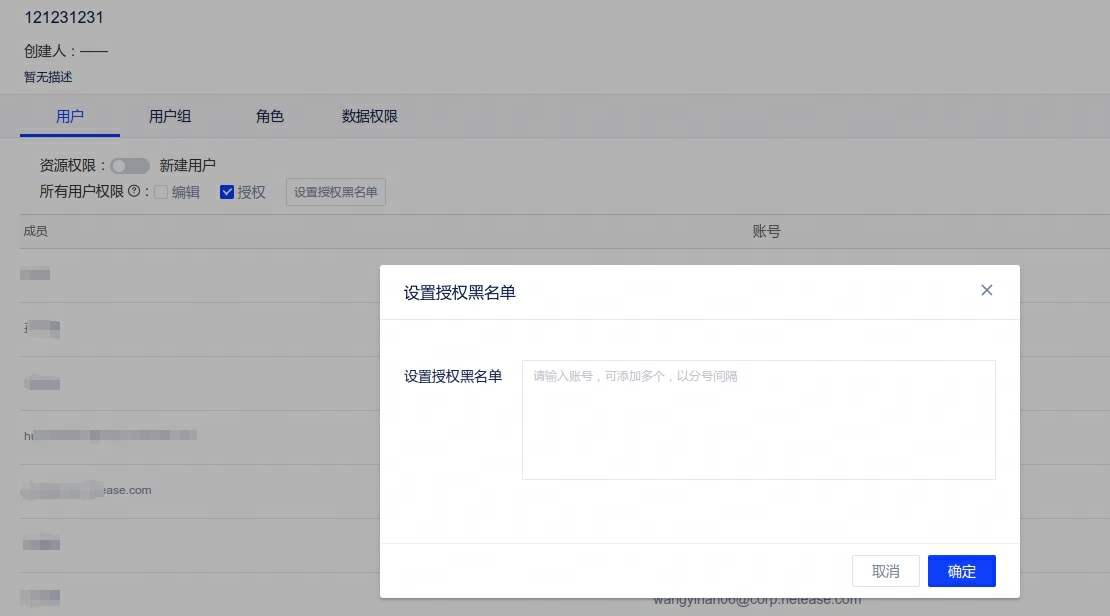Click the 账号 column header
This screenshot has height=616, width=1110.
click(x=766, y=231)
